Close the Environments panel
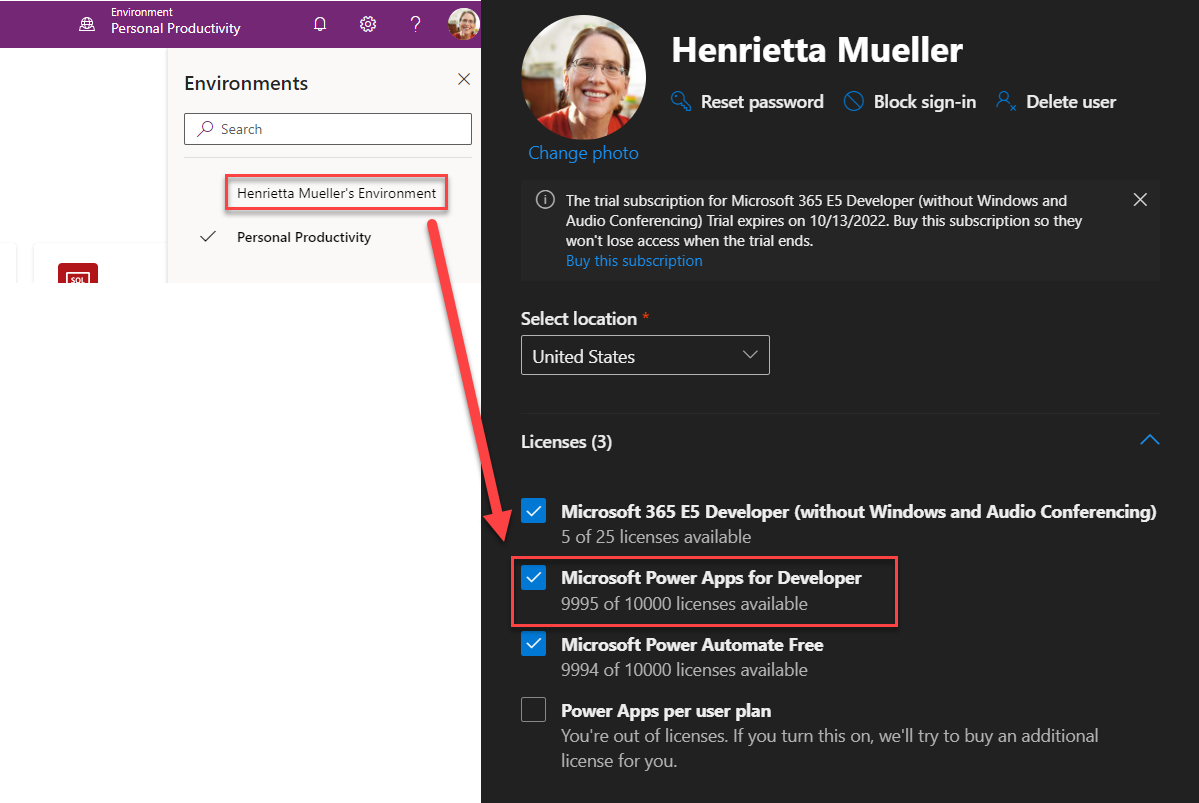The image size is (1199, 803). 463,80
